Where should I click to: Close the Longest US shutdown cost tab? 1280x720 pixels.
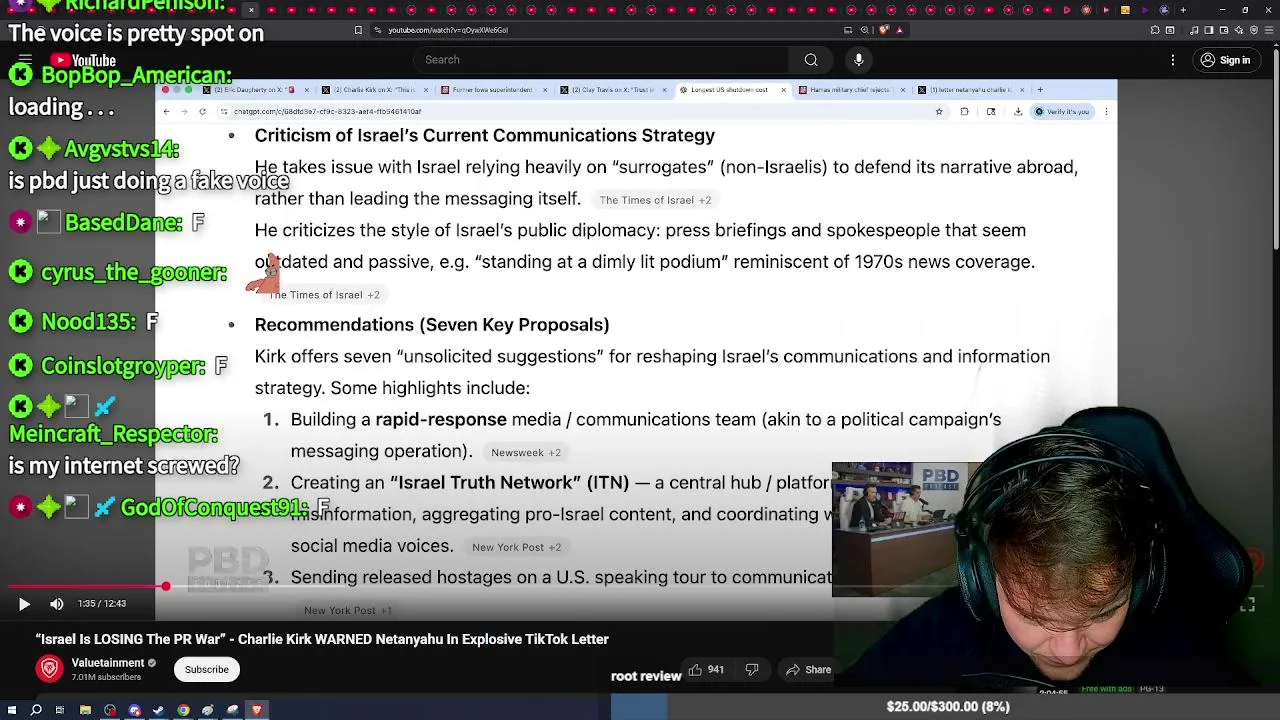click(783, 90)
